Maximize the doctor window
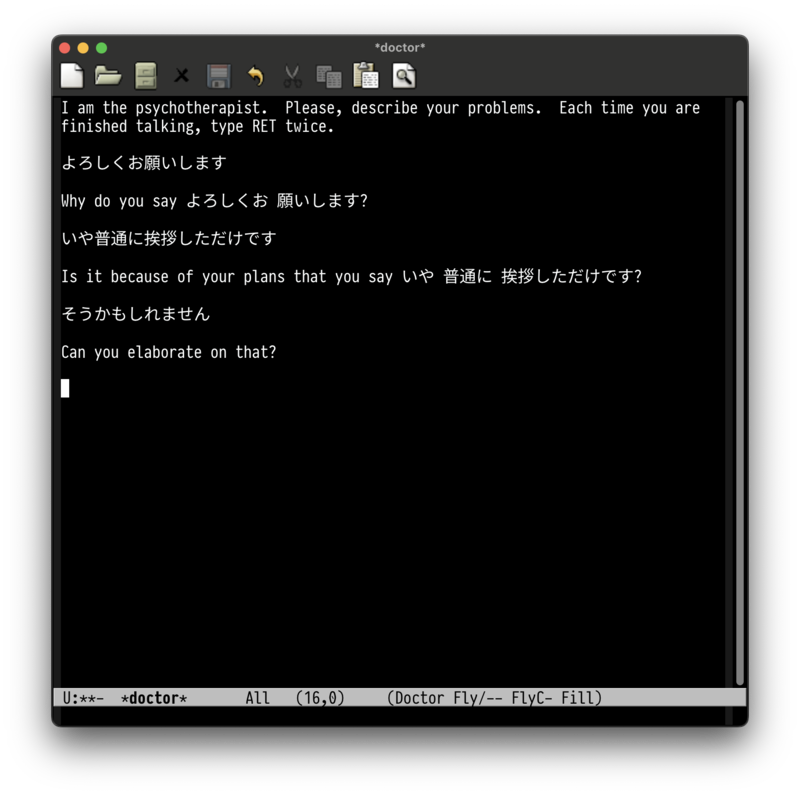 pos(102,48)
